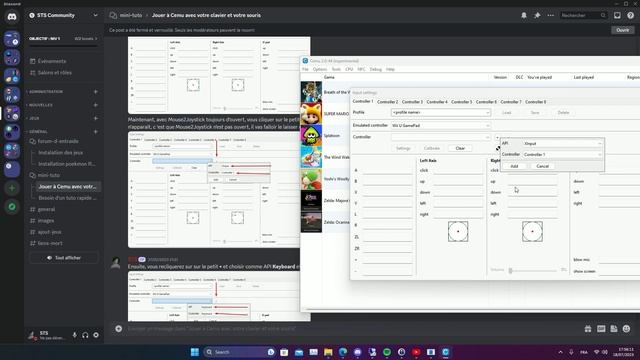640x360 pixels.
Task: Select Splatoon thumbnail in Cemu game list
Action: [311, 136]
